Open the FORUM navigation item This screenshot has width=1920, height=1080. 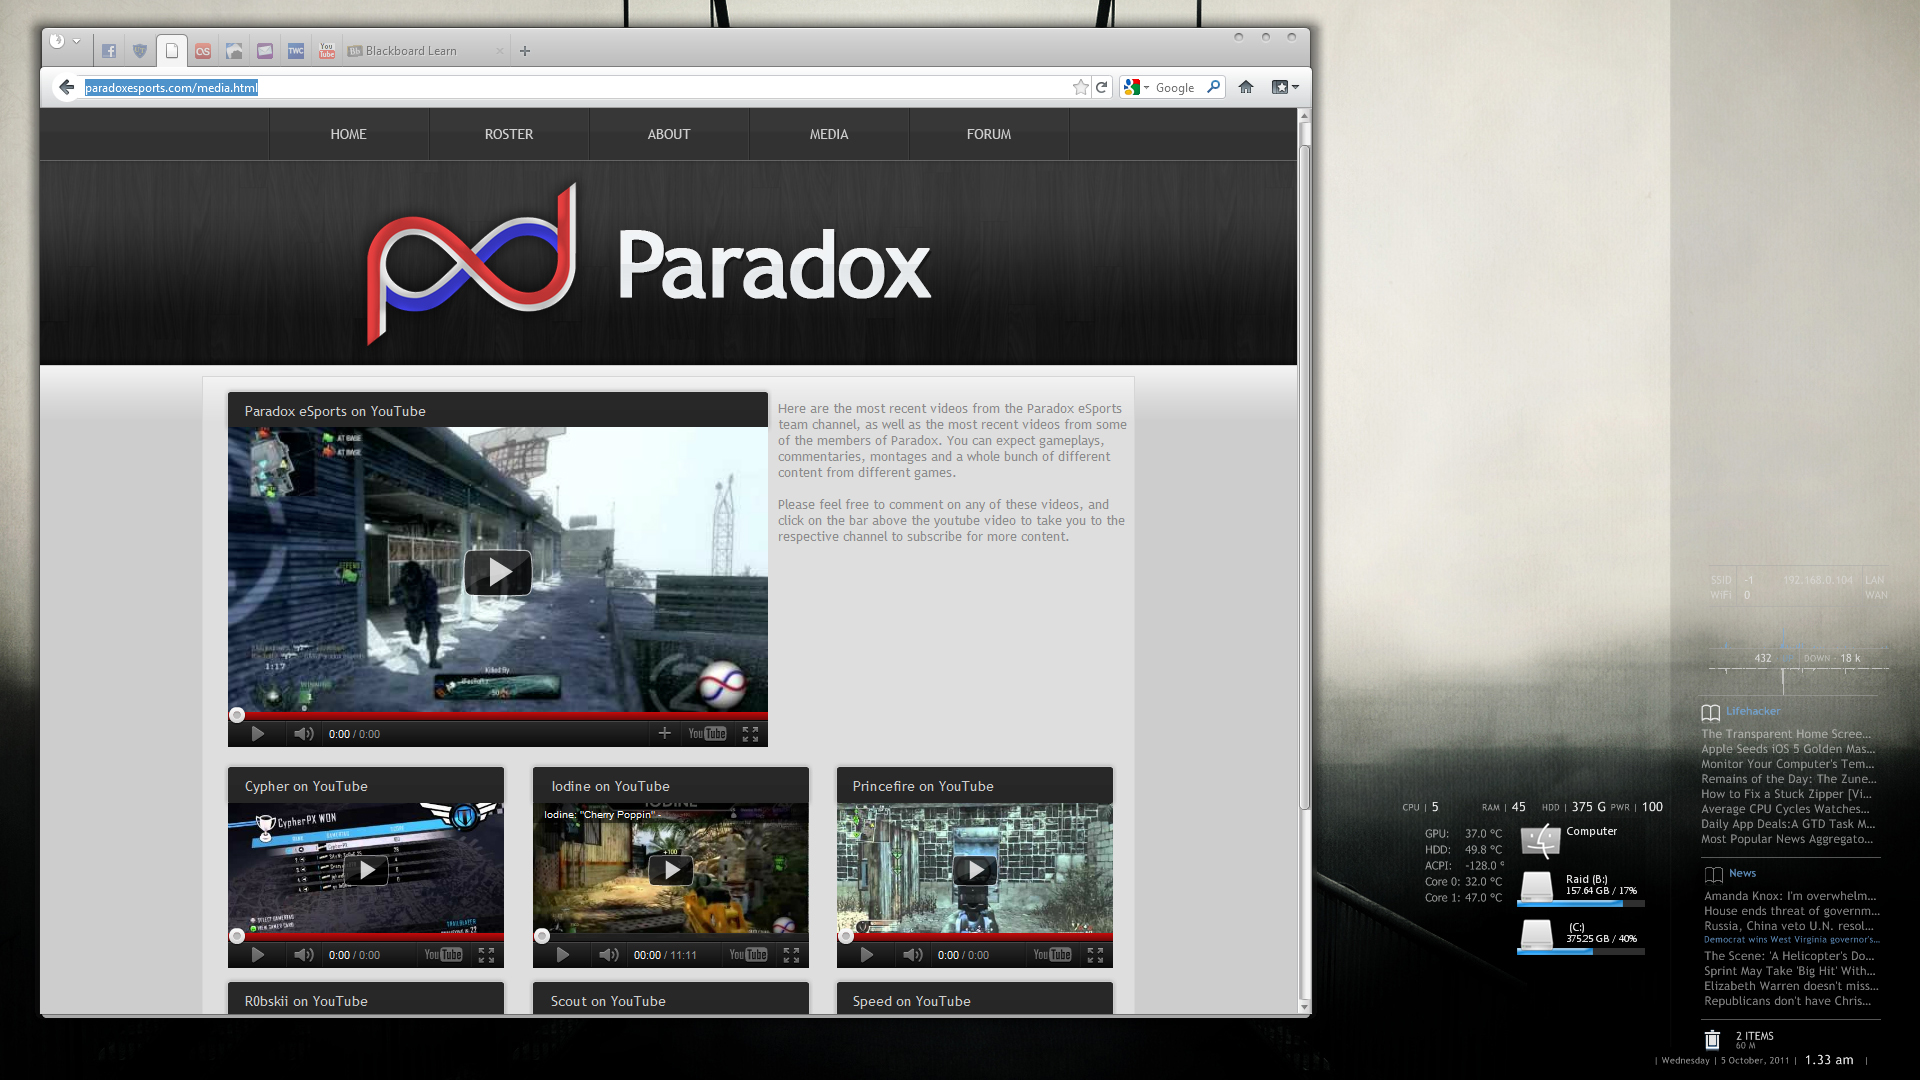989,134
